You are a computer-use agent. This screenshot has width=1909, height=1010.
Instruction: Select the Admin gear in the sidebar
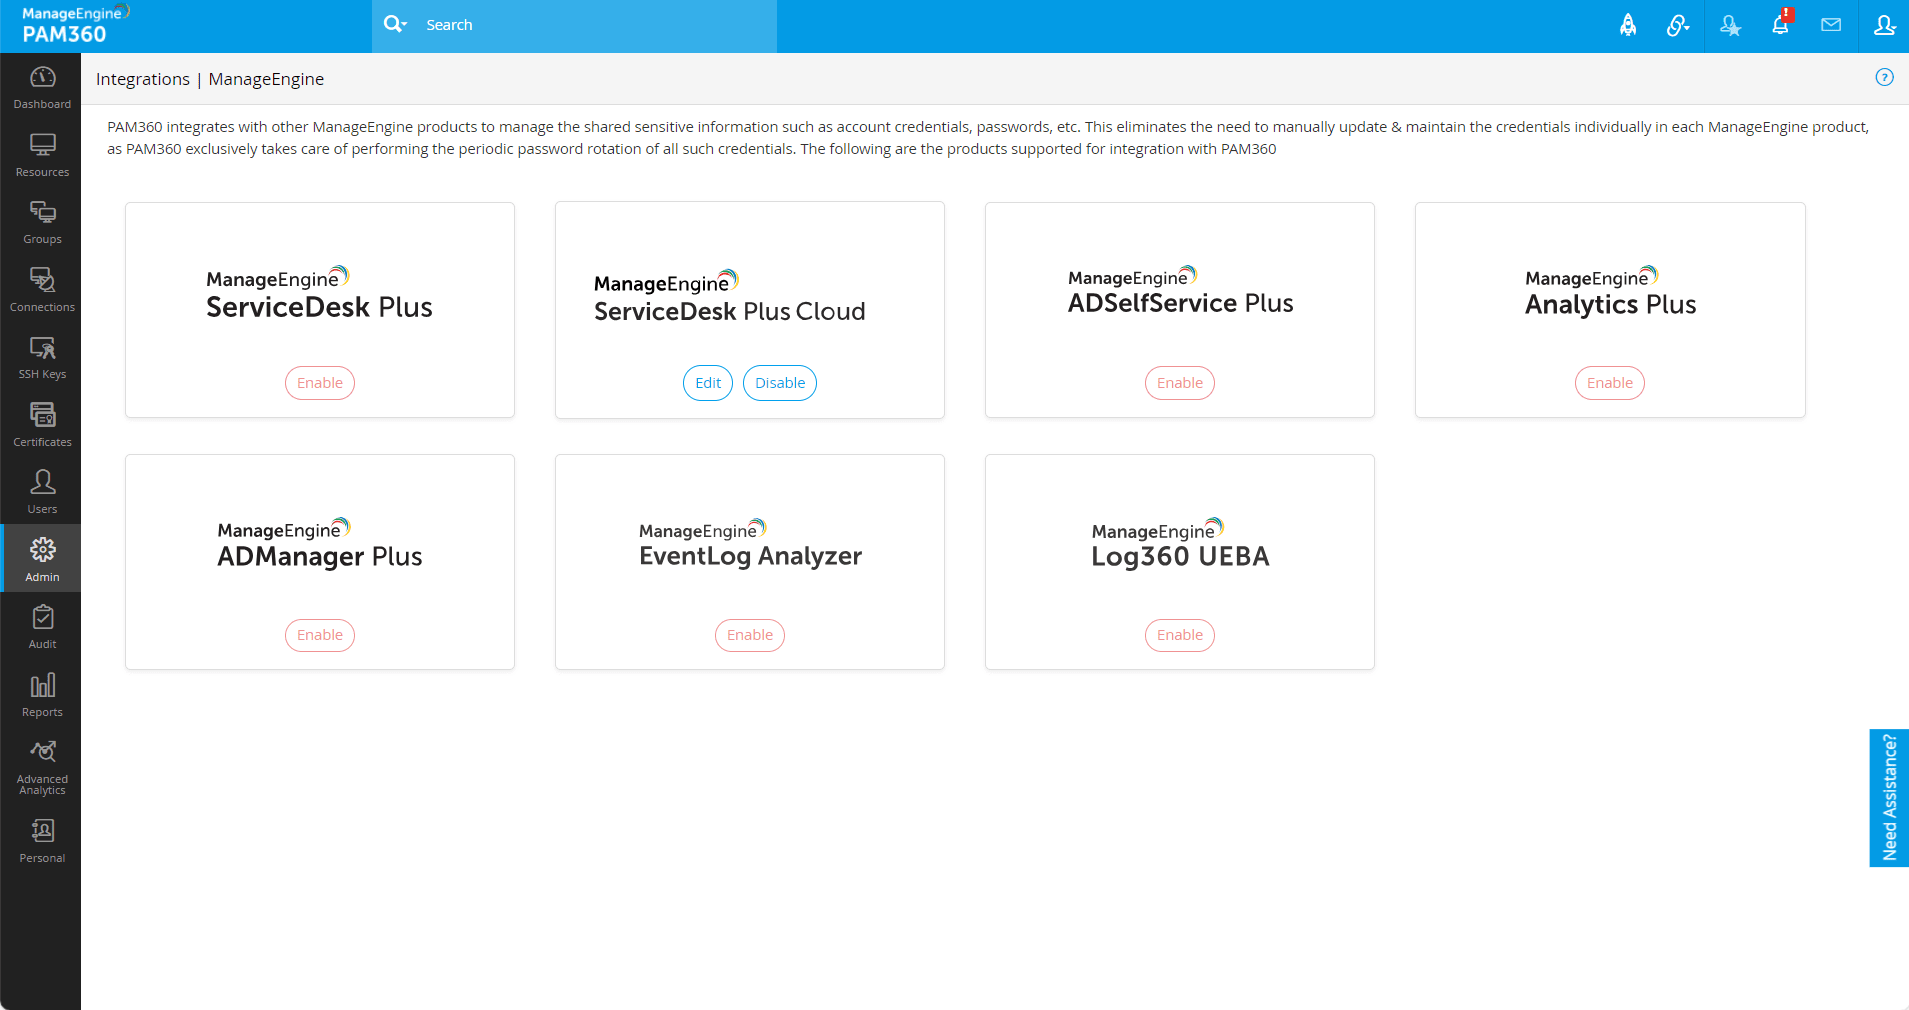[42, 559]
